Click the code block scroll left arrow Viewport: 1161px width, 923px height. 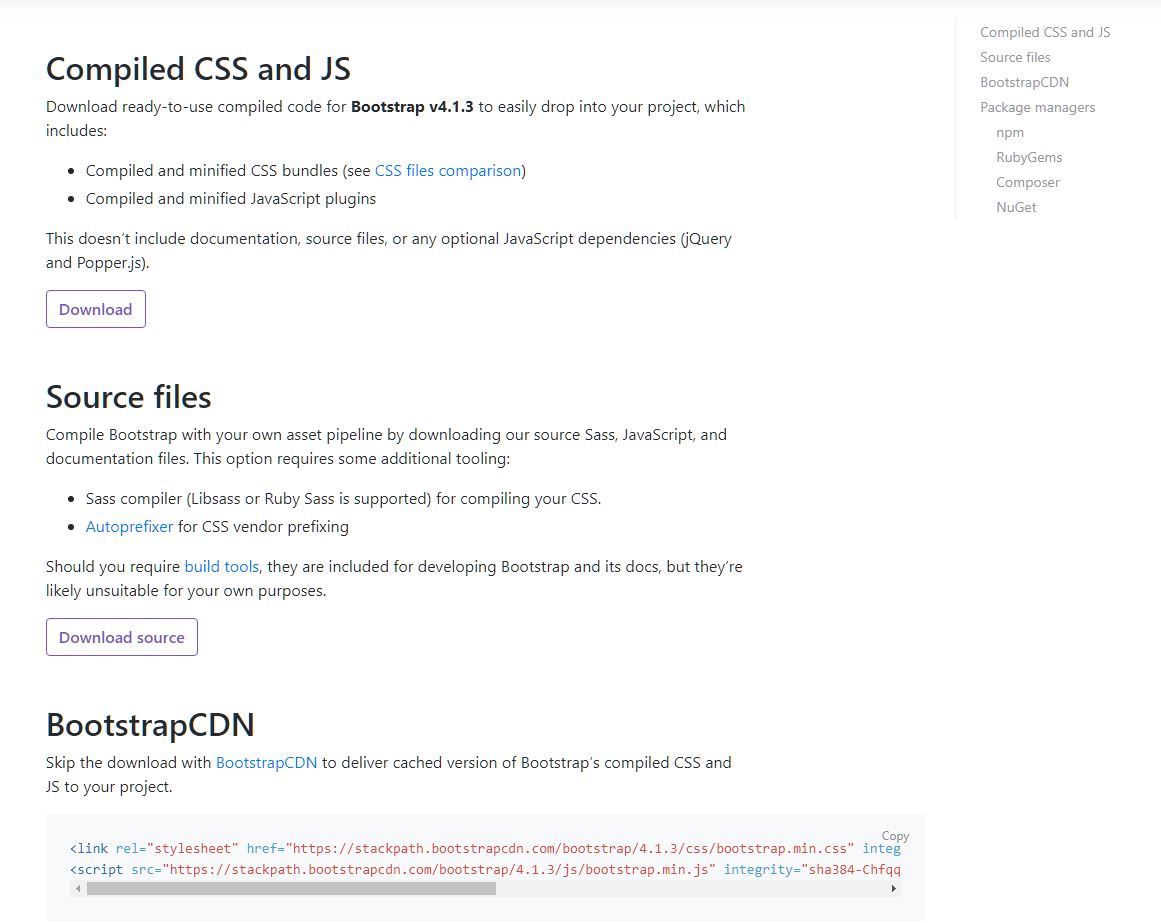[x=78, y=888]
